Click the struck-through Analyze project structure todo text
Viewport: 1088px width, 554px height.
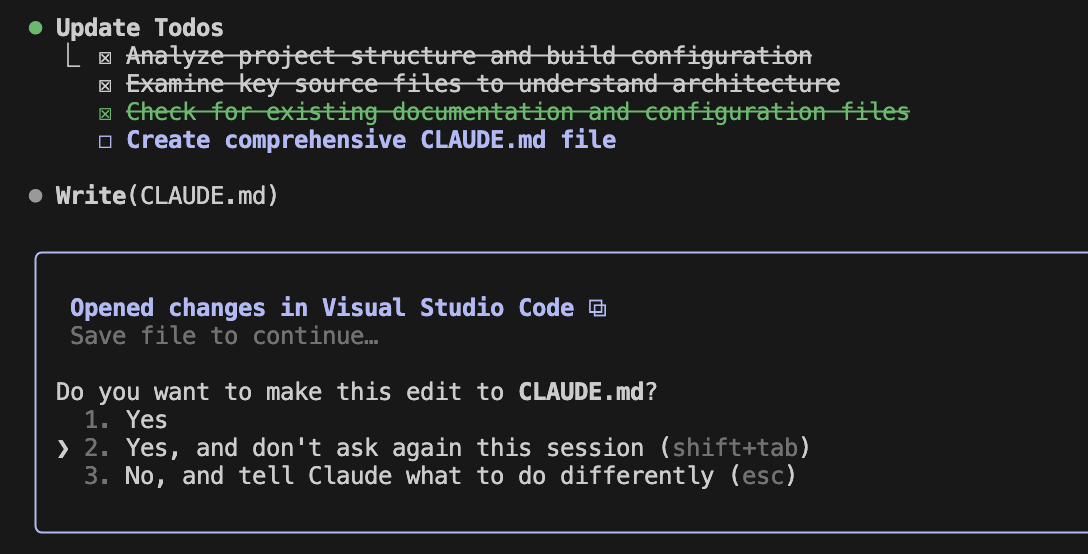469,56
